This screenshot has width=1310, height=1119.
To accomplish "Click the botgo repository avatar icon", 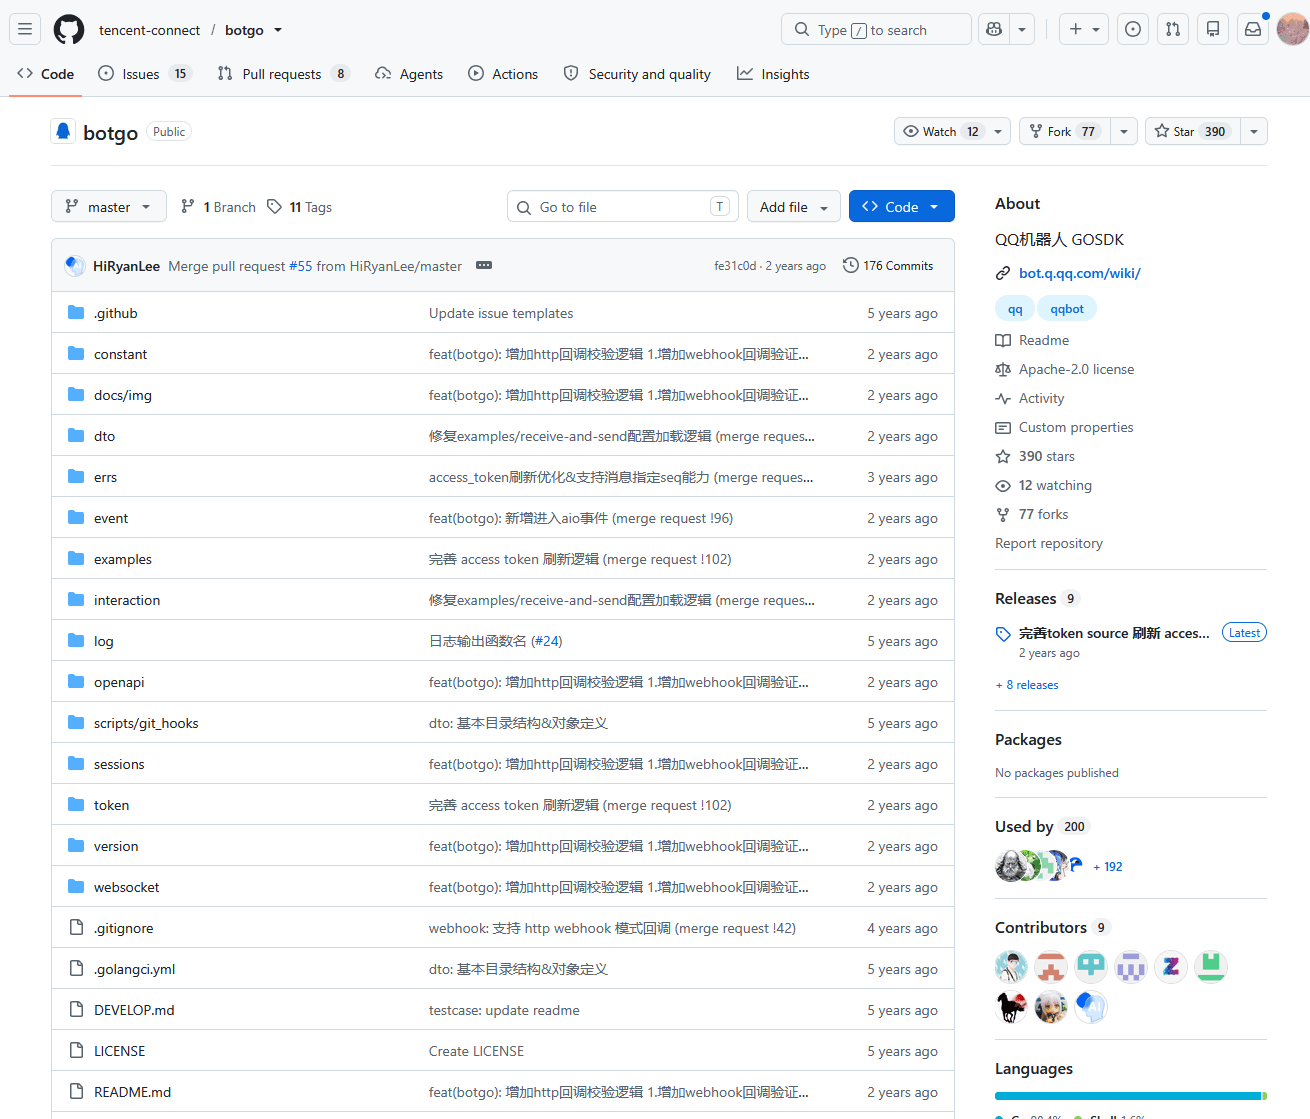I will [x=63, y=132].
